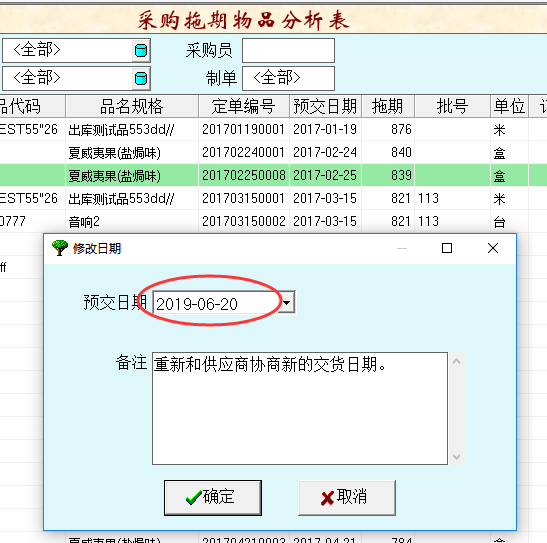Viewport: 547px width, 543px height.
Task: Click the green checkmark 确定 button
Action: pos(213,497)
